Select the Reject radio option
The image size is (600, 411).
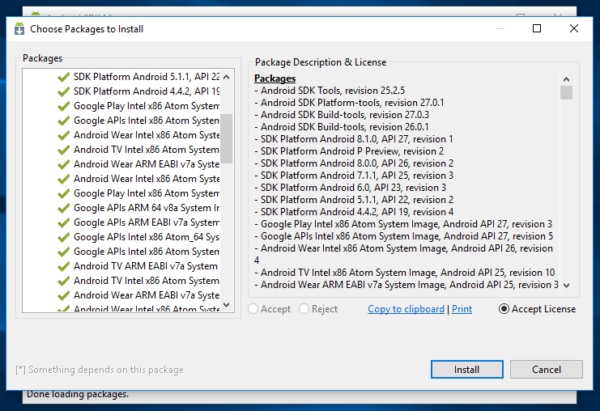(304, 309)
